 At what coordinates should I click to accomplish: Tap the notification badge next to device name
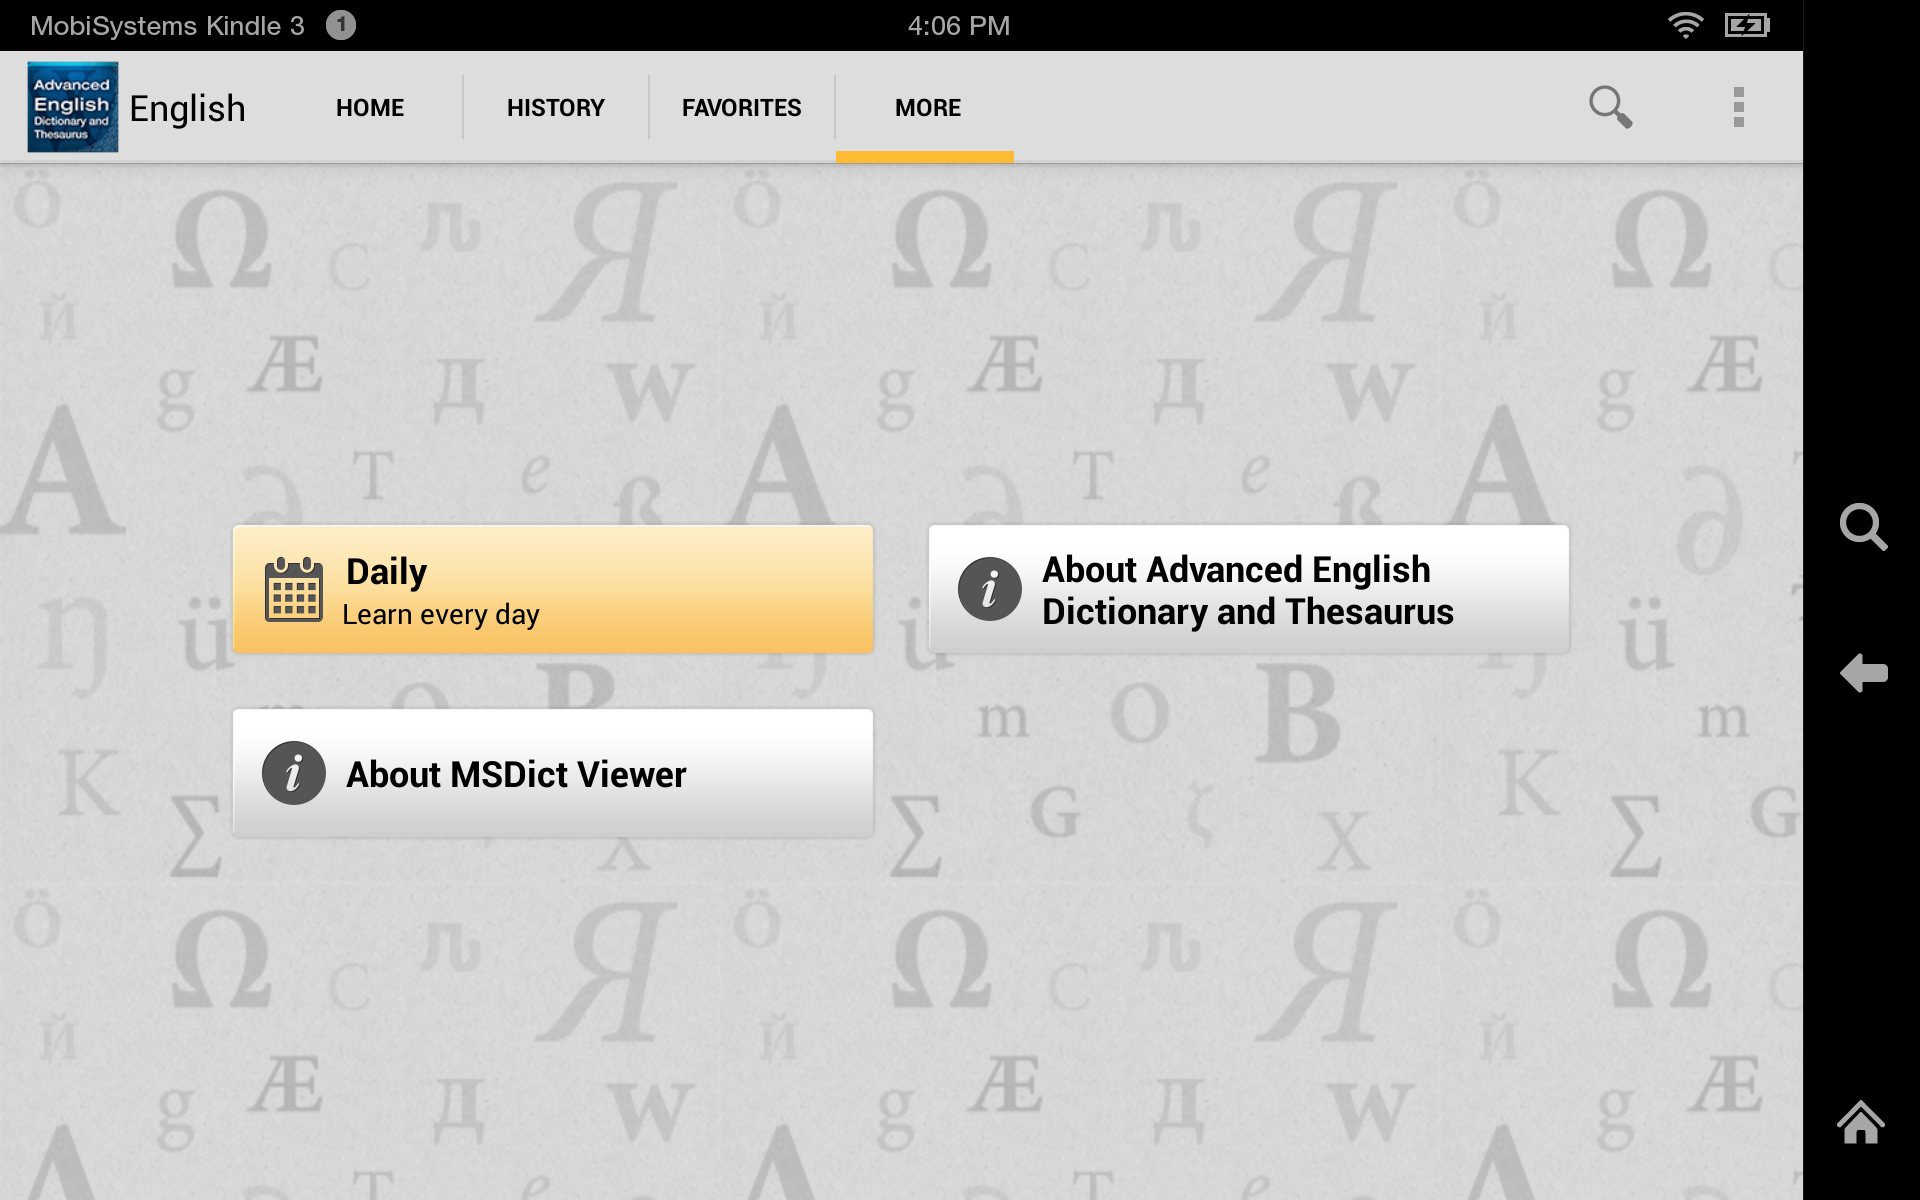pyautogui.click(x=340, y=25)
